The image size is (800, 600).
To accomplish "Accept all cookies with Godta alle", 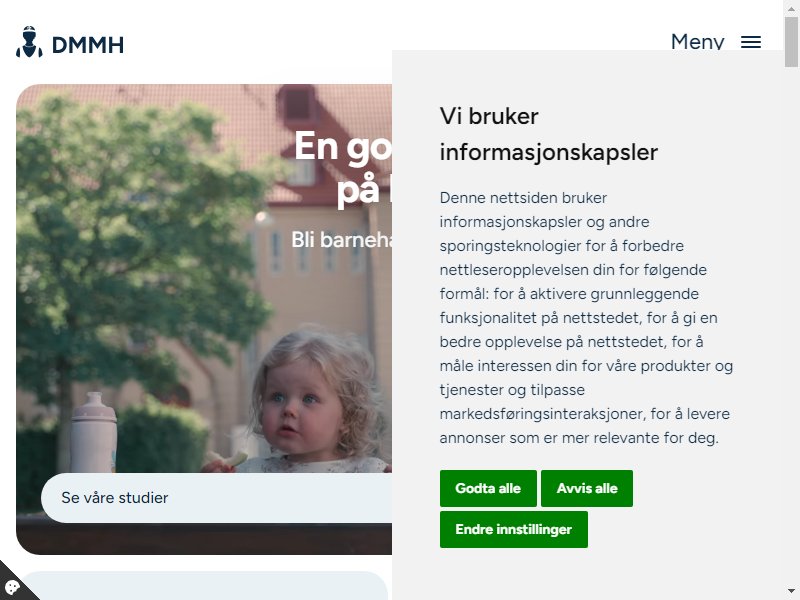I will [x=488, y=488].
